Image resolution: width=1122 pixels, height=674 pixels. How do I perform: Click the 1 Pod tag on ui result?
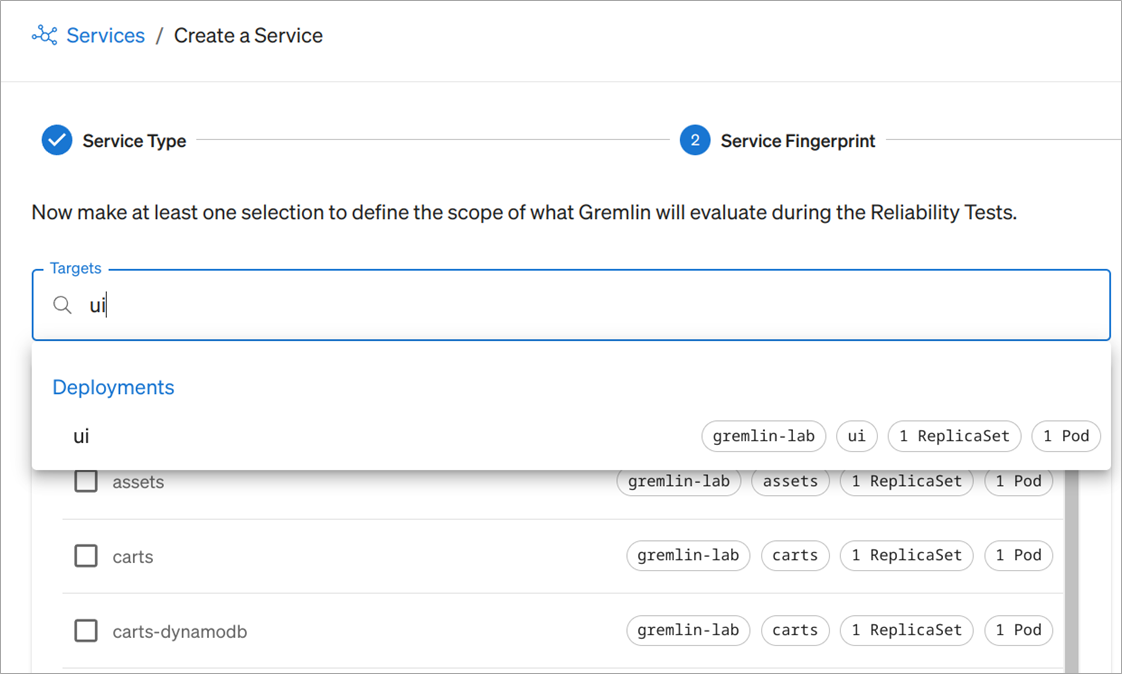1066,436
